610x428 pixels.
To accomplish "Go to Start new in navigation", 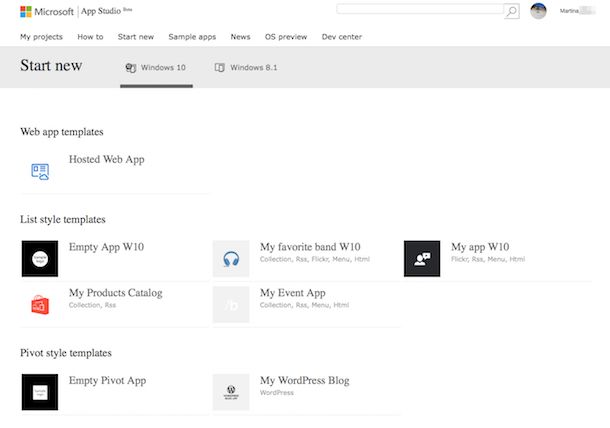I will (x=136, y=37).
